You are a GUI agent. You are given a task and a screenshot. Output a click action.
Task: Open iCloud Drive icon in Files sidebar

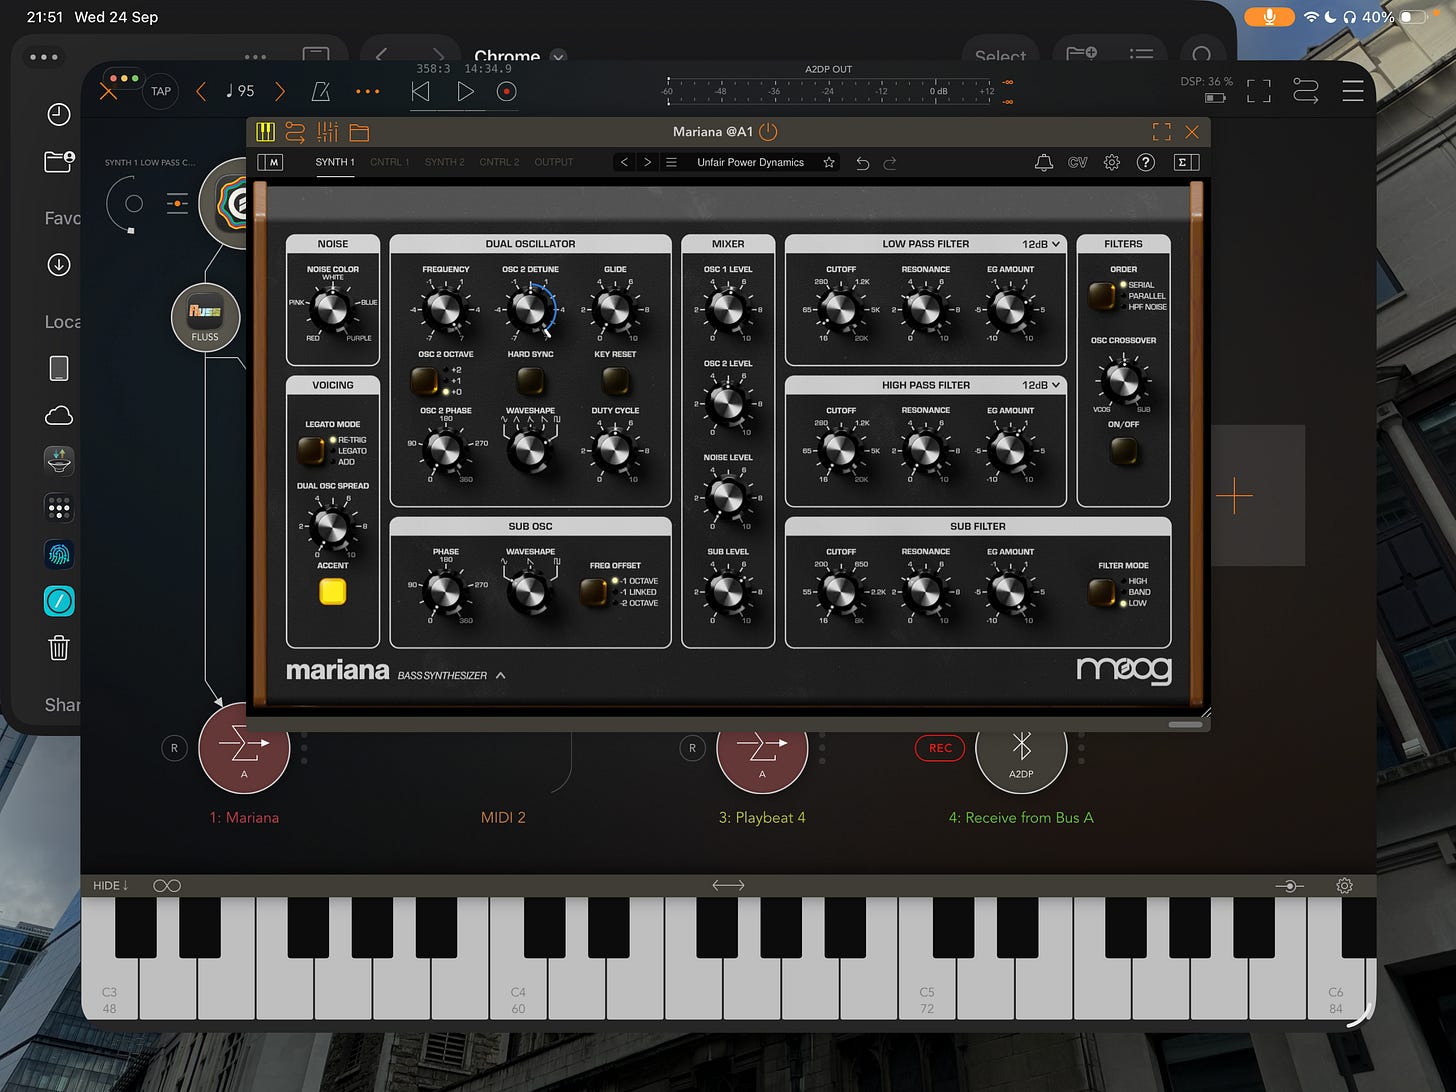59,415
